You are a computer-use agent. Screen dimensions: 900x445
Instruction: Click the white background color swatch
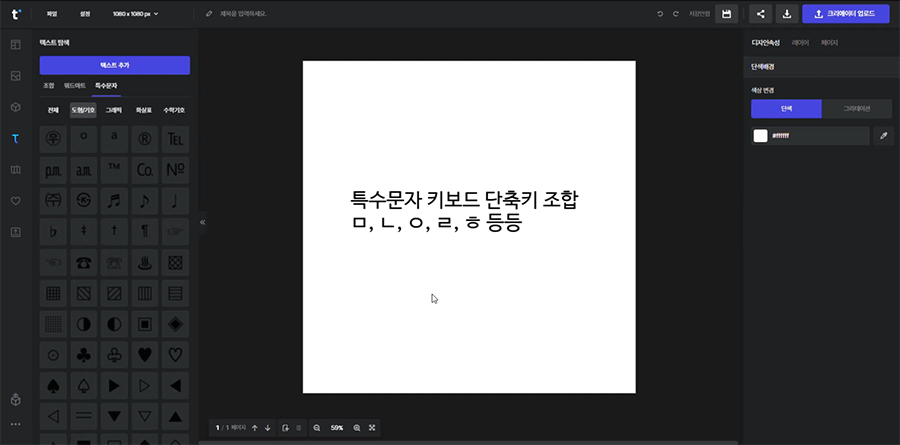[x=760, y=136]
